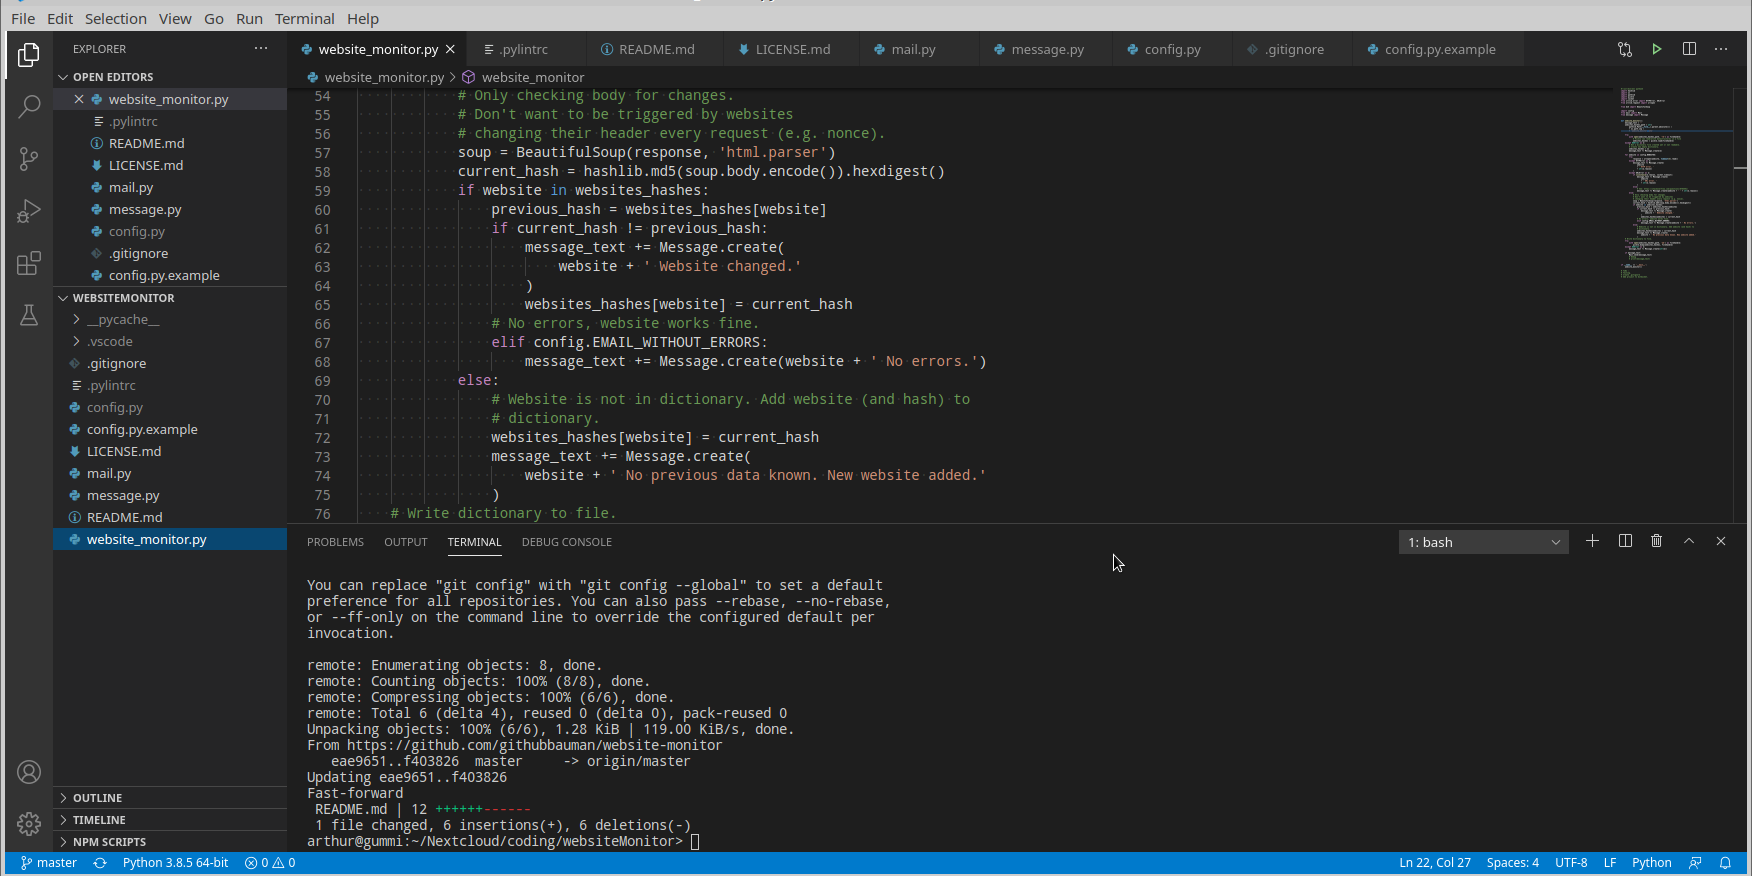
Task: Split the editor right
Action: pos(1689,49)
